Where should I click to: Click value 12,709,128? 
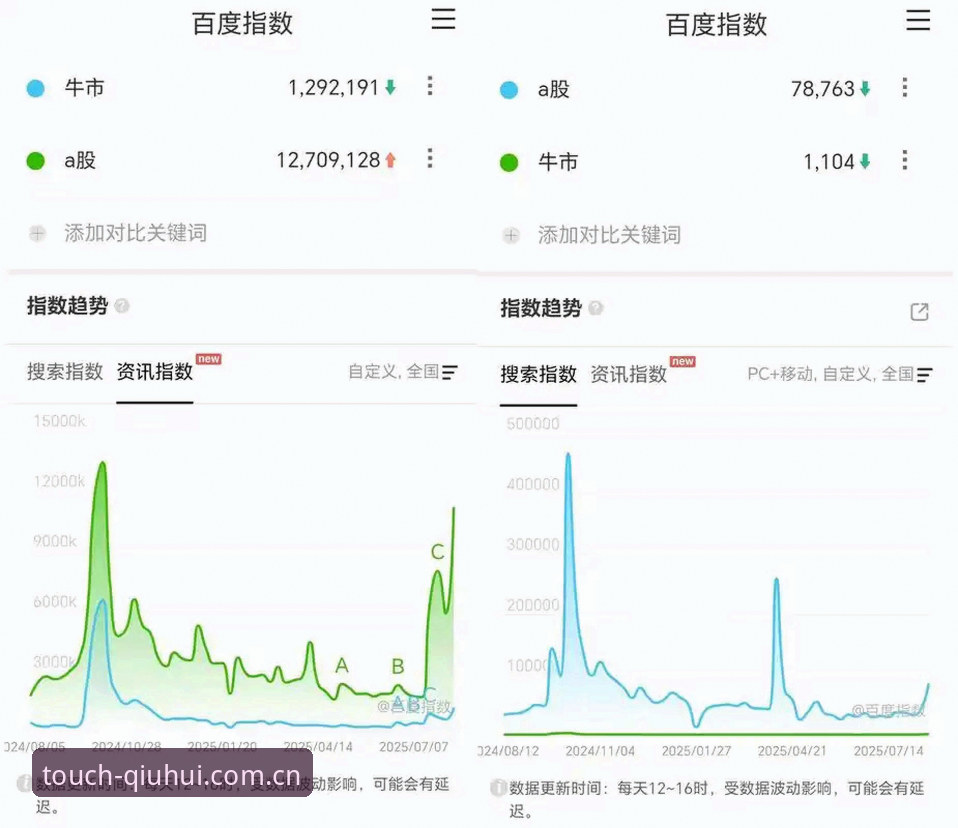[x=328, y=160]
